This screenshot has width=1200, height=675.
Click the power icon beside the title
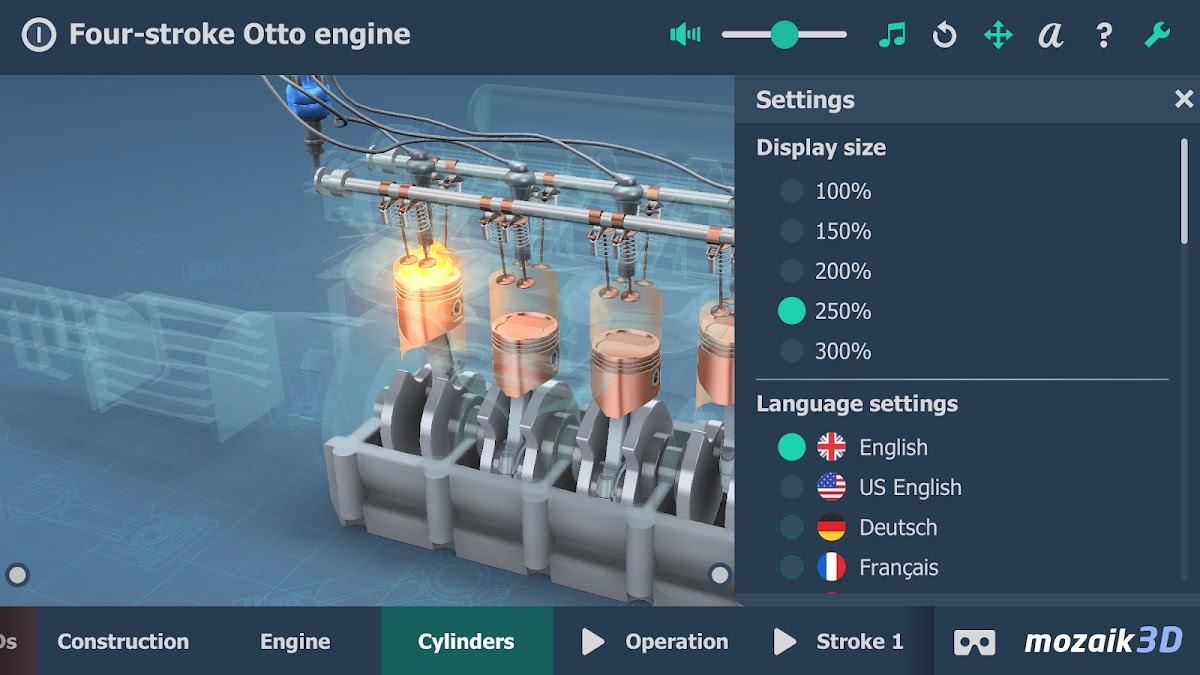(x=38, y=35)
